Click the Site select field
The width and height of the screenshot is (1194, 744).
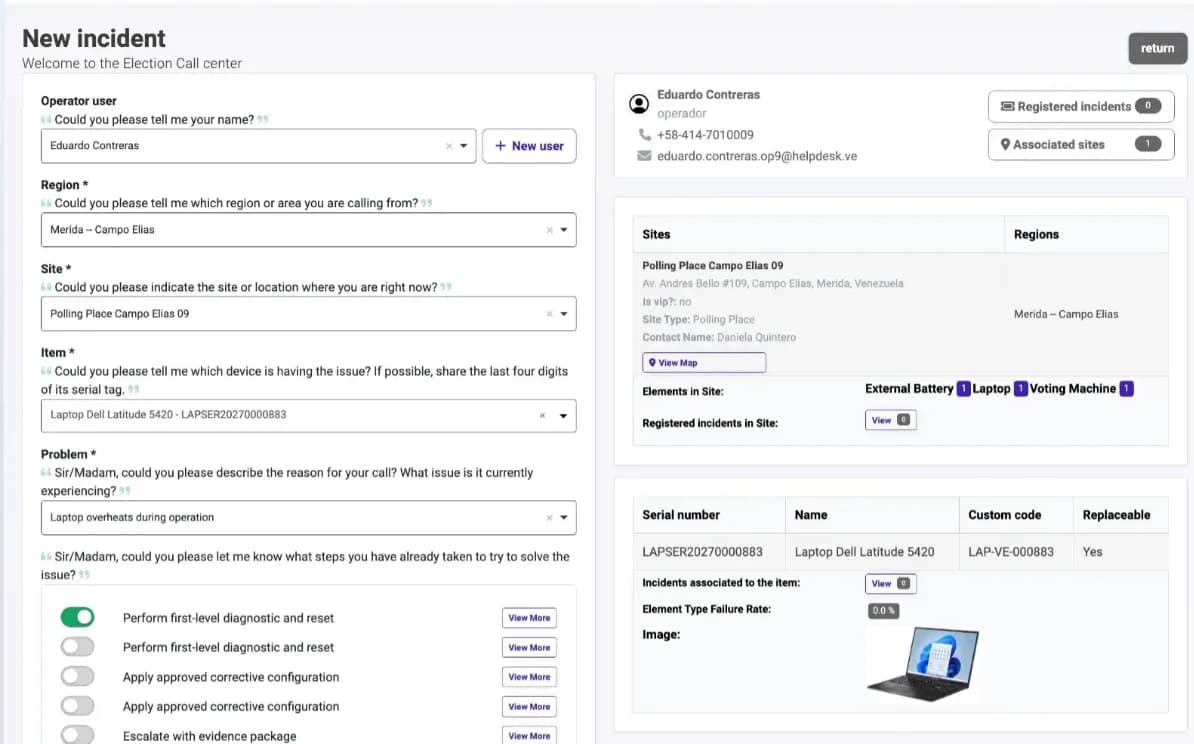click(x=308, y=314)
